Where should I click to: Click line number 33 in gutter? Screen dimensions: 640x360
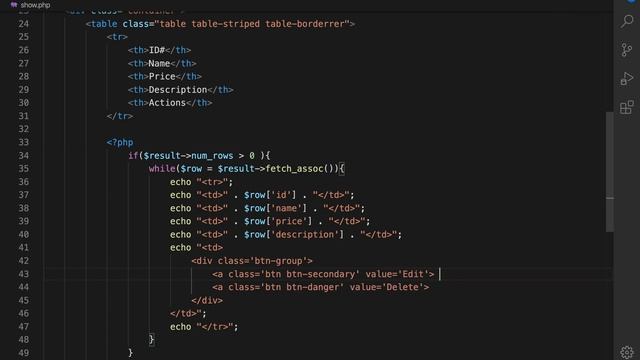tap(24, 142)
